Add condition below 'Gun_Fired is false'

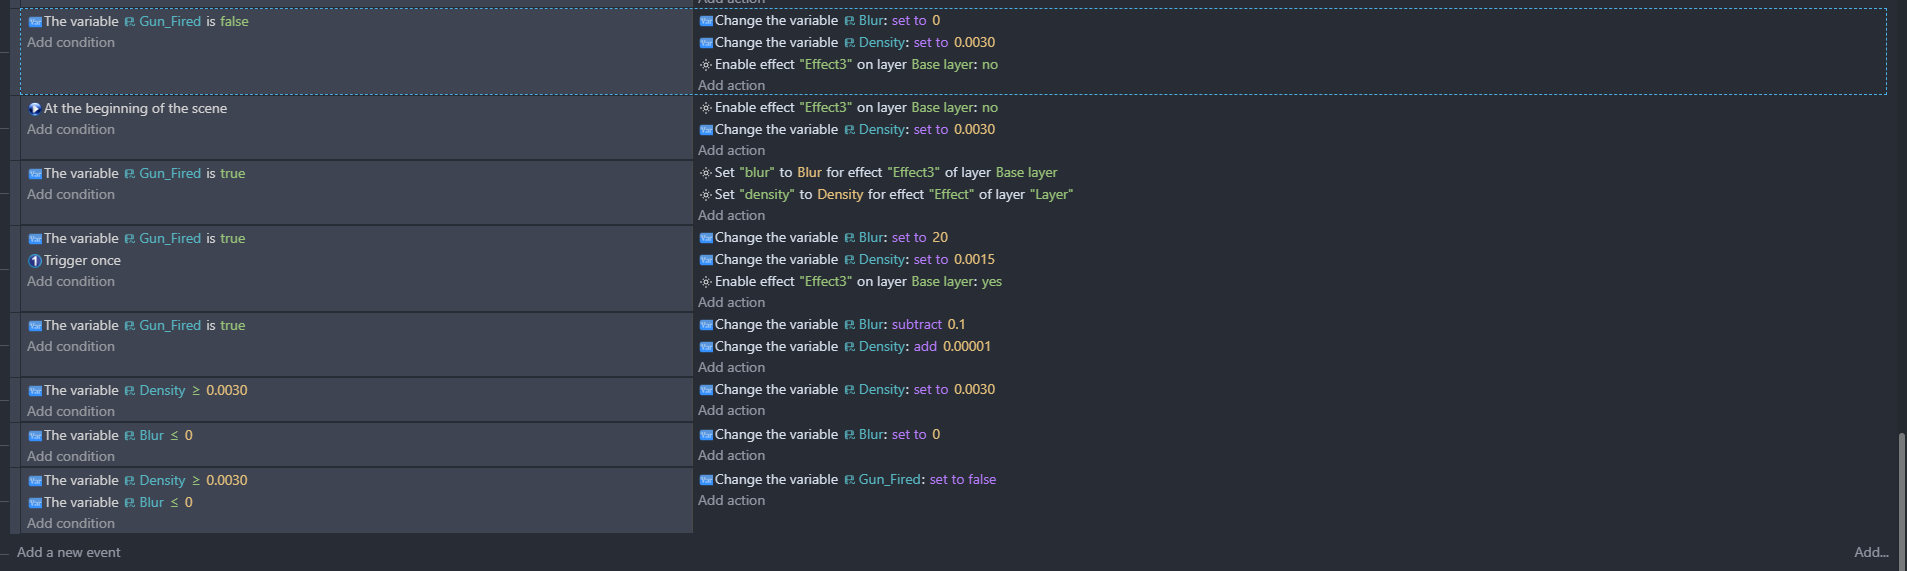(71, 43)
